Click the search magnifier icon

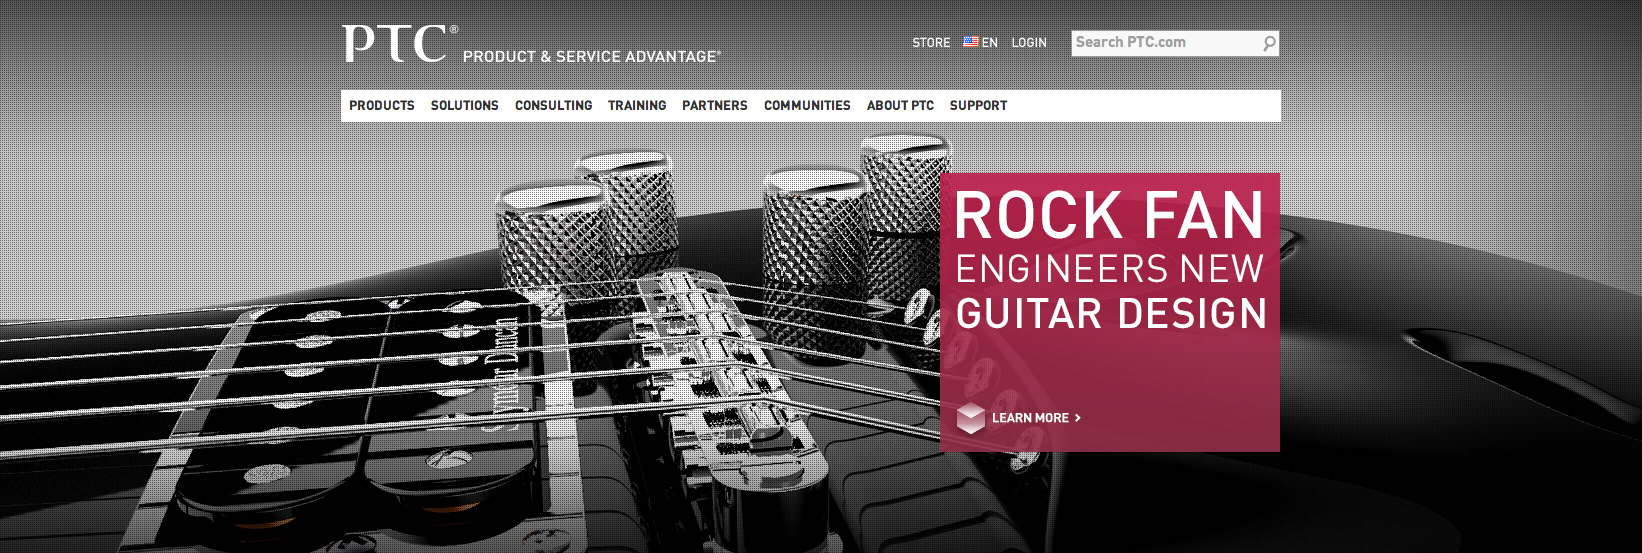tap(1268, 43)
